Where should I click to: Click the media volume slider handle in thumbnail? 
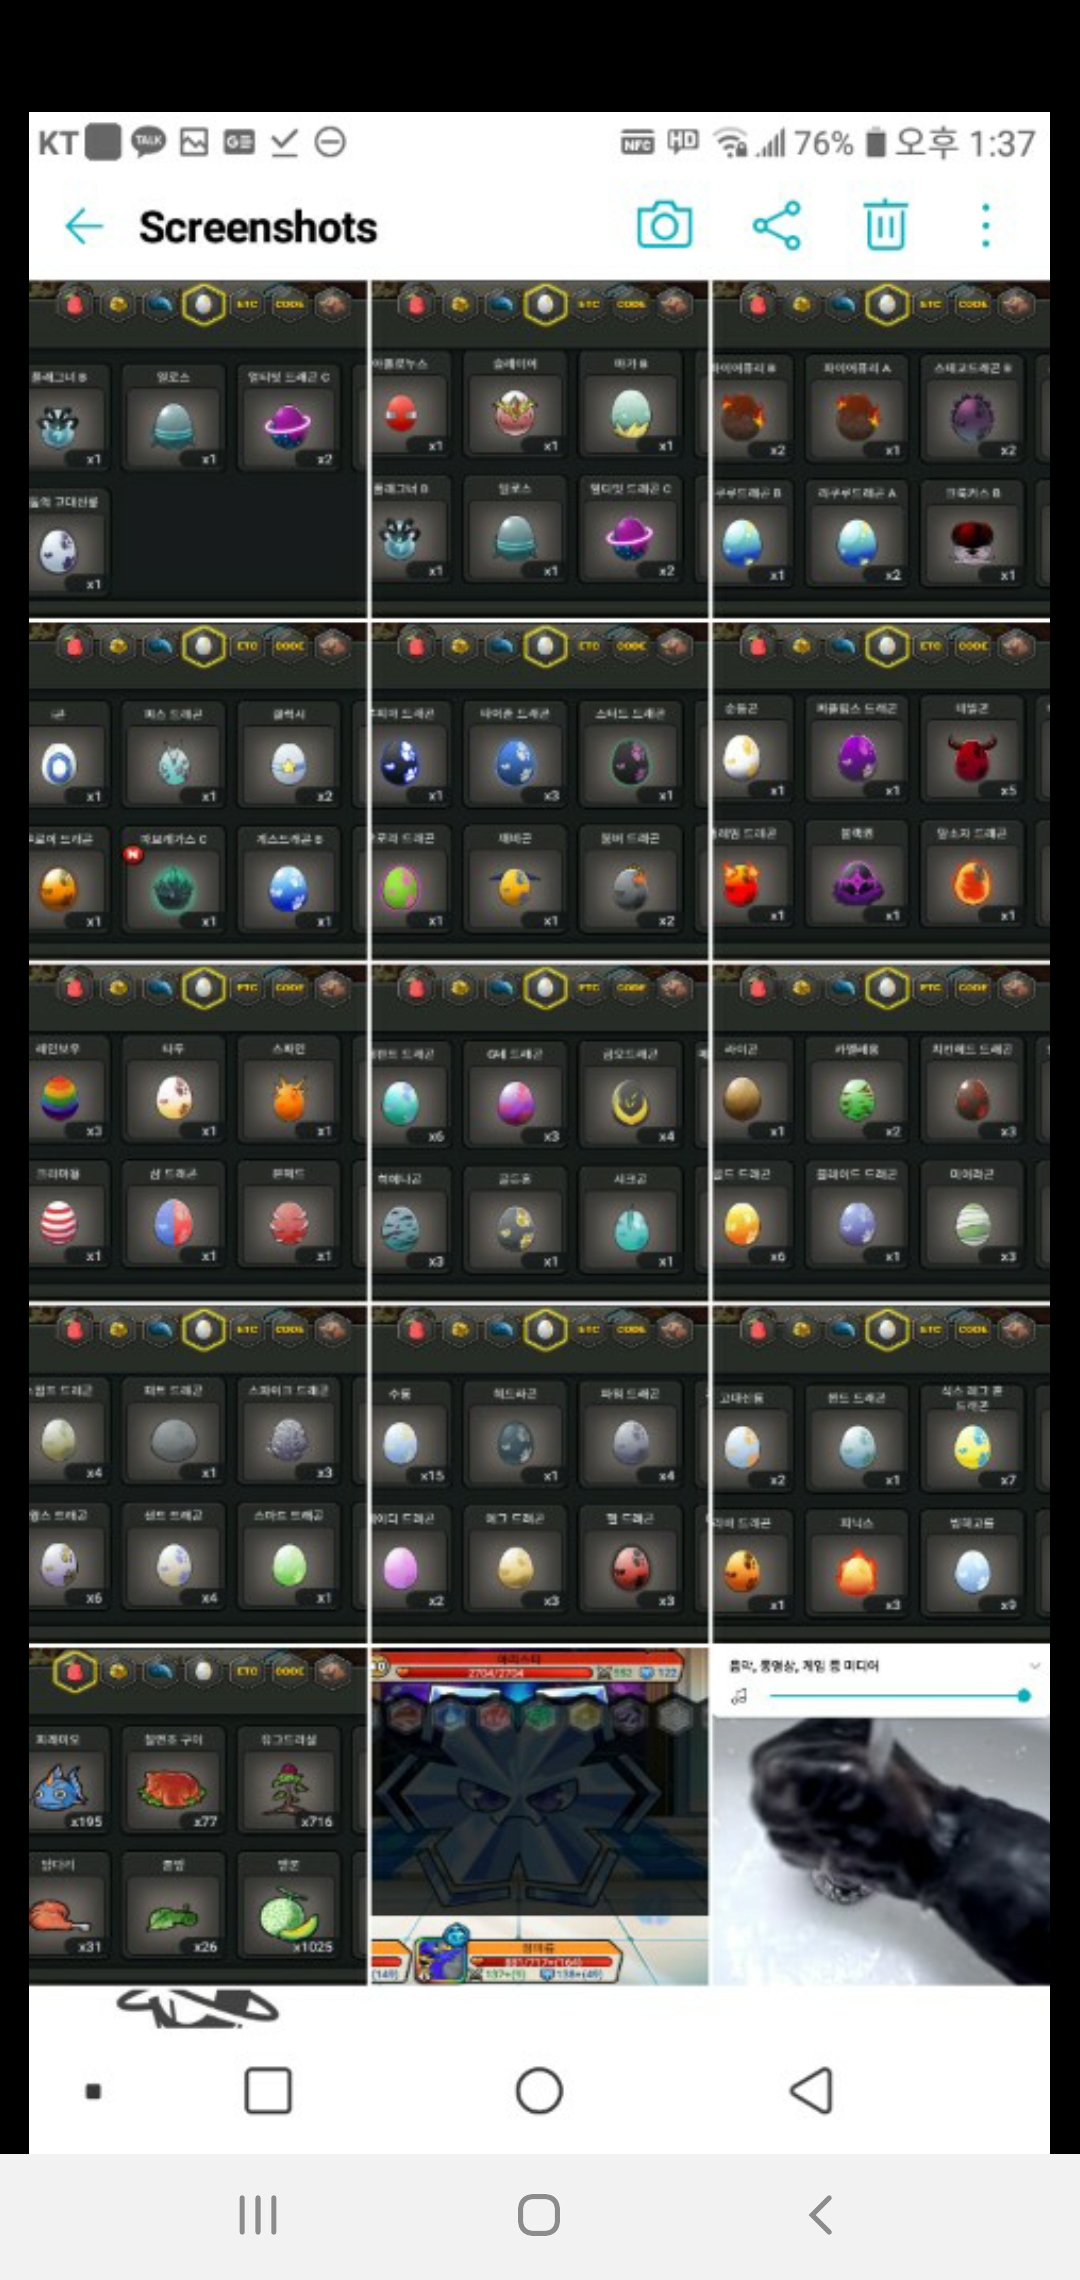1023,1695
